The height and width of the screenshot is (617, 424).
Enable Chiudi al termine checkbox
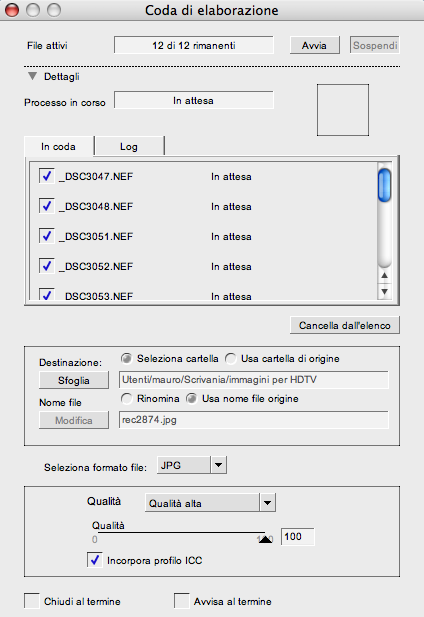(x=32, y=601)
